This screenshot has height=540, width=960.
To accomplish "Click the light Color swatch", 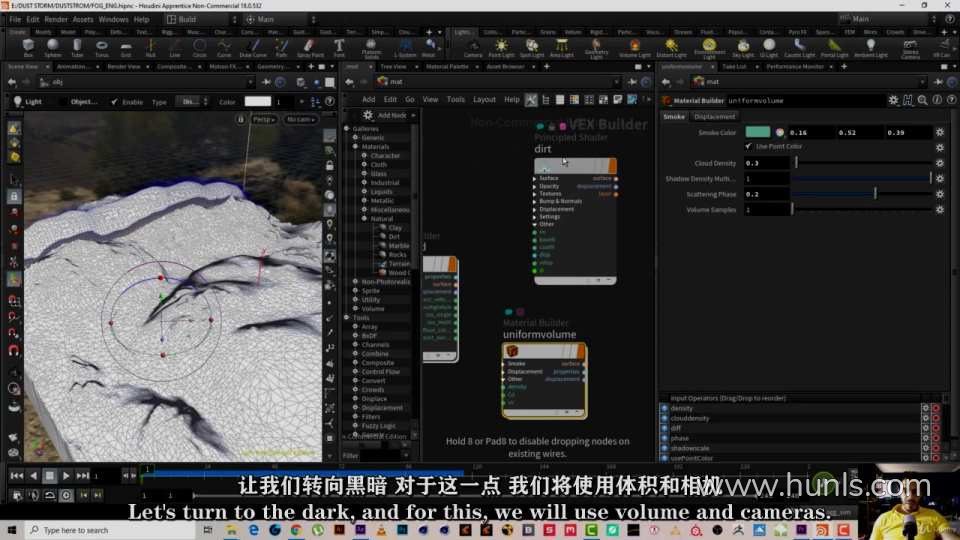I will (258, 102).
